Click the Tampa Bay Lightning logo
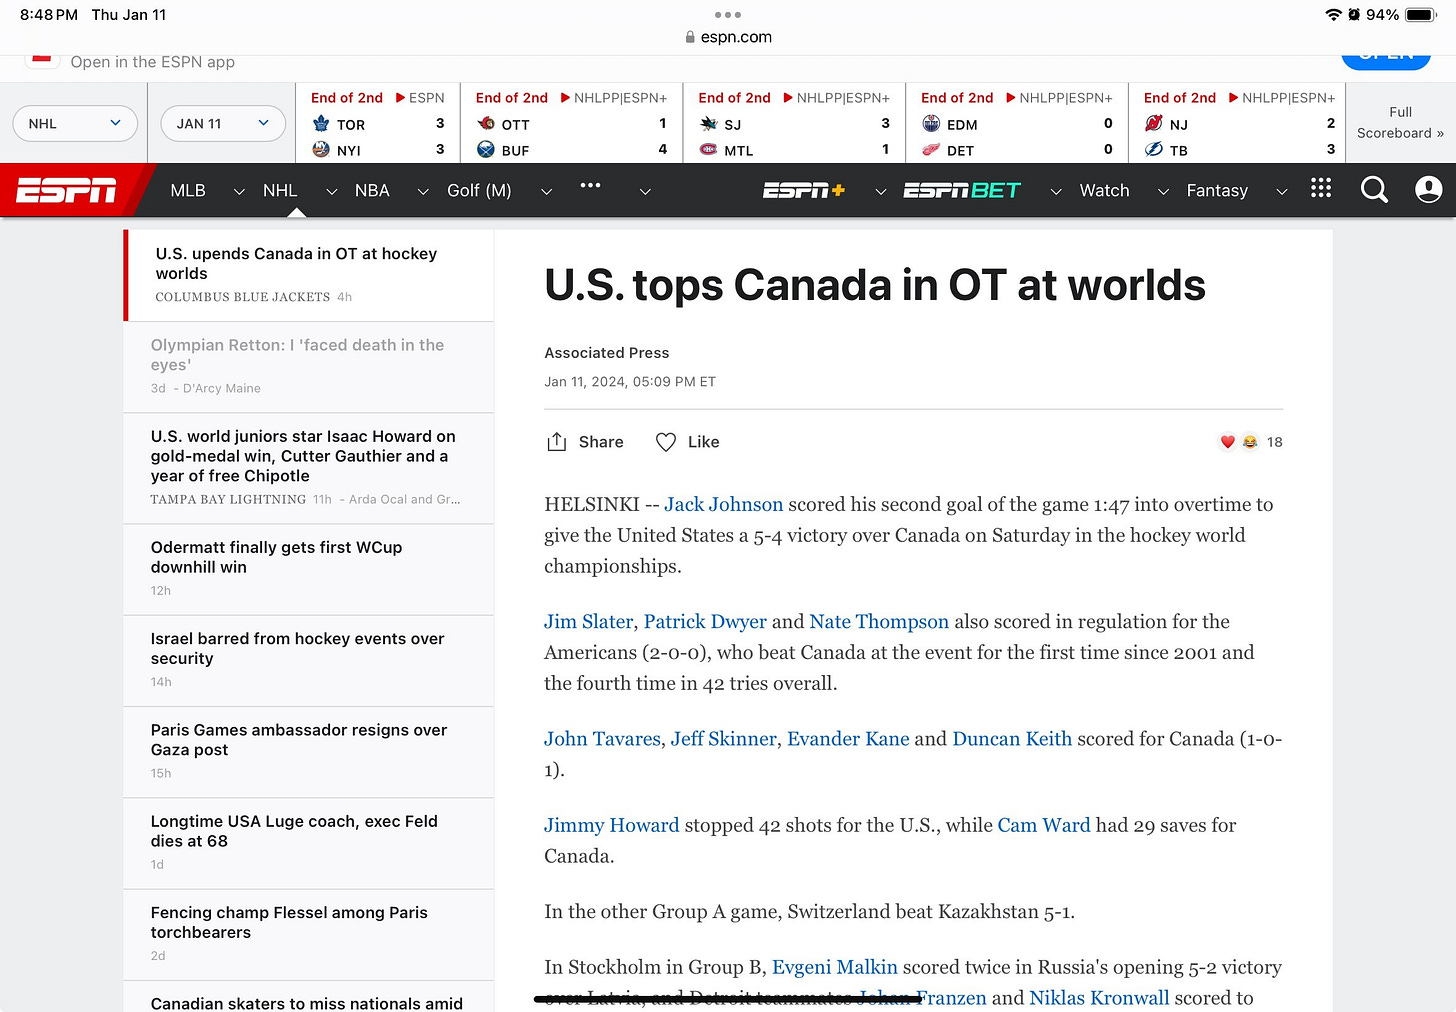Image resolution: width=1456 pixels, height=1012 pixels. coord(1154,149)
